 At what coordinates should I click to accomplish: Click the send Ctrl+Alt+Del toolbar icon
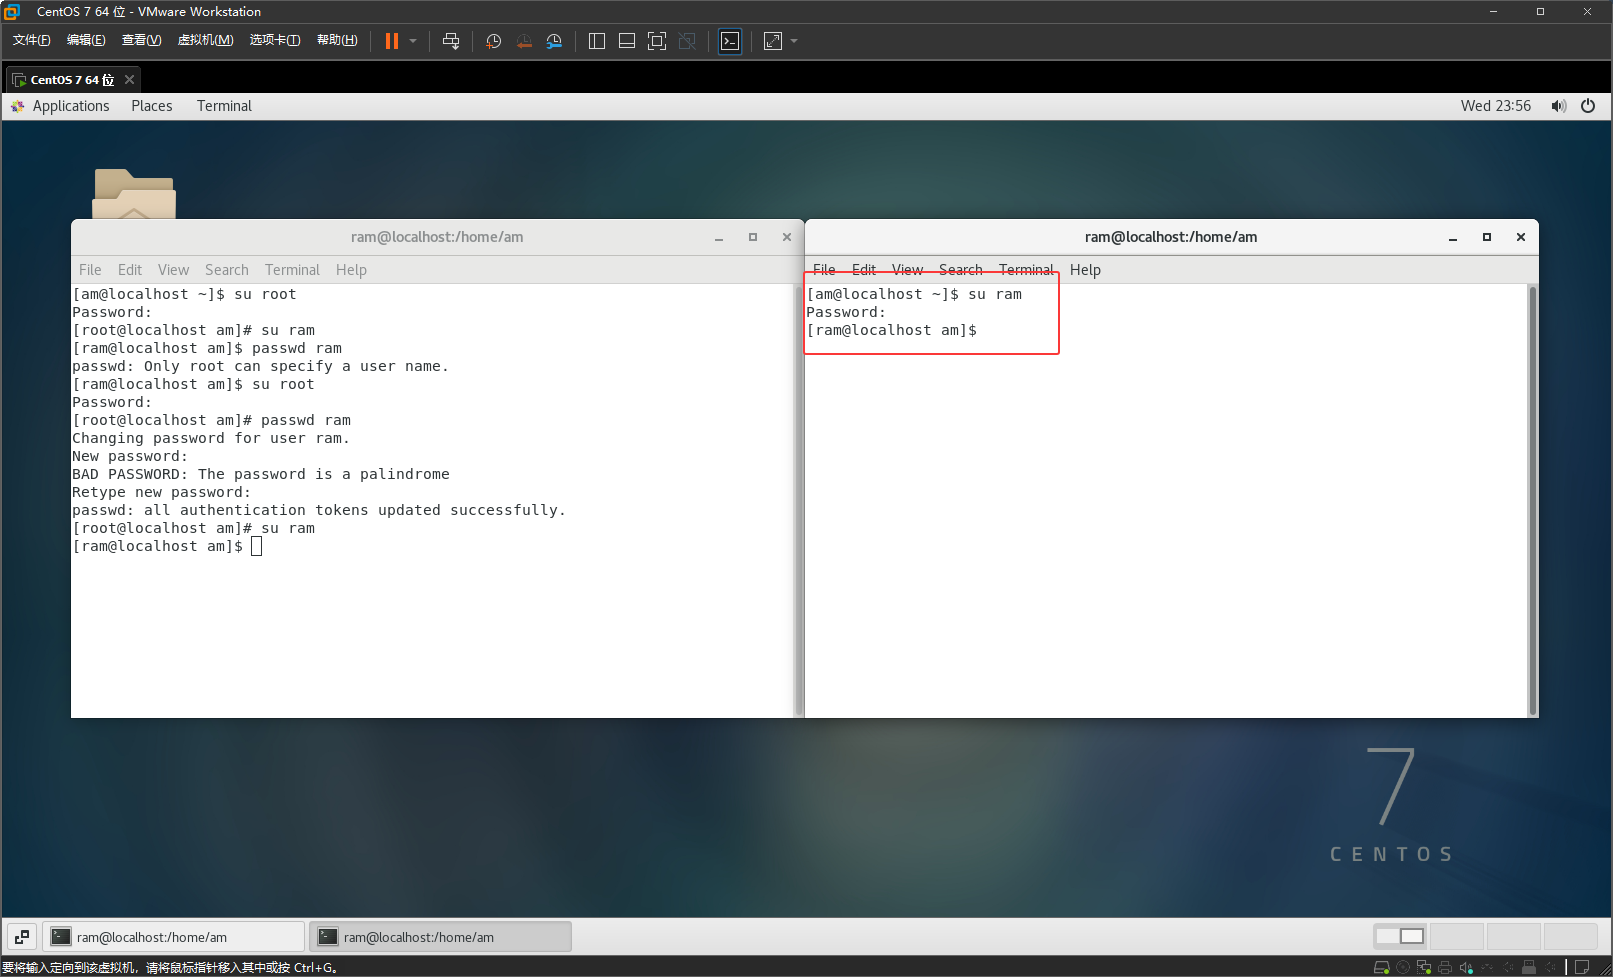(451, 41)
